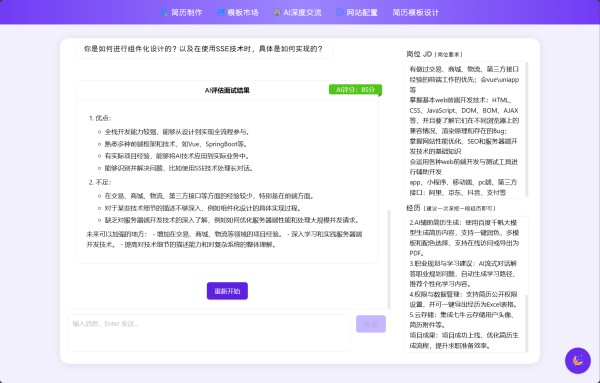Focus the chat message input box
This screenshot has width=600, height=383.
209,333
